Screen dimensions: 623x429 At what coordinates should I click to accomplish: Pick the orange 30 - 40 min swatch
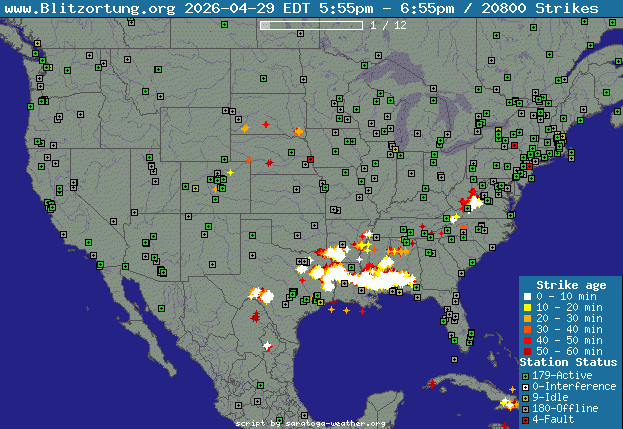coord(527,330)
